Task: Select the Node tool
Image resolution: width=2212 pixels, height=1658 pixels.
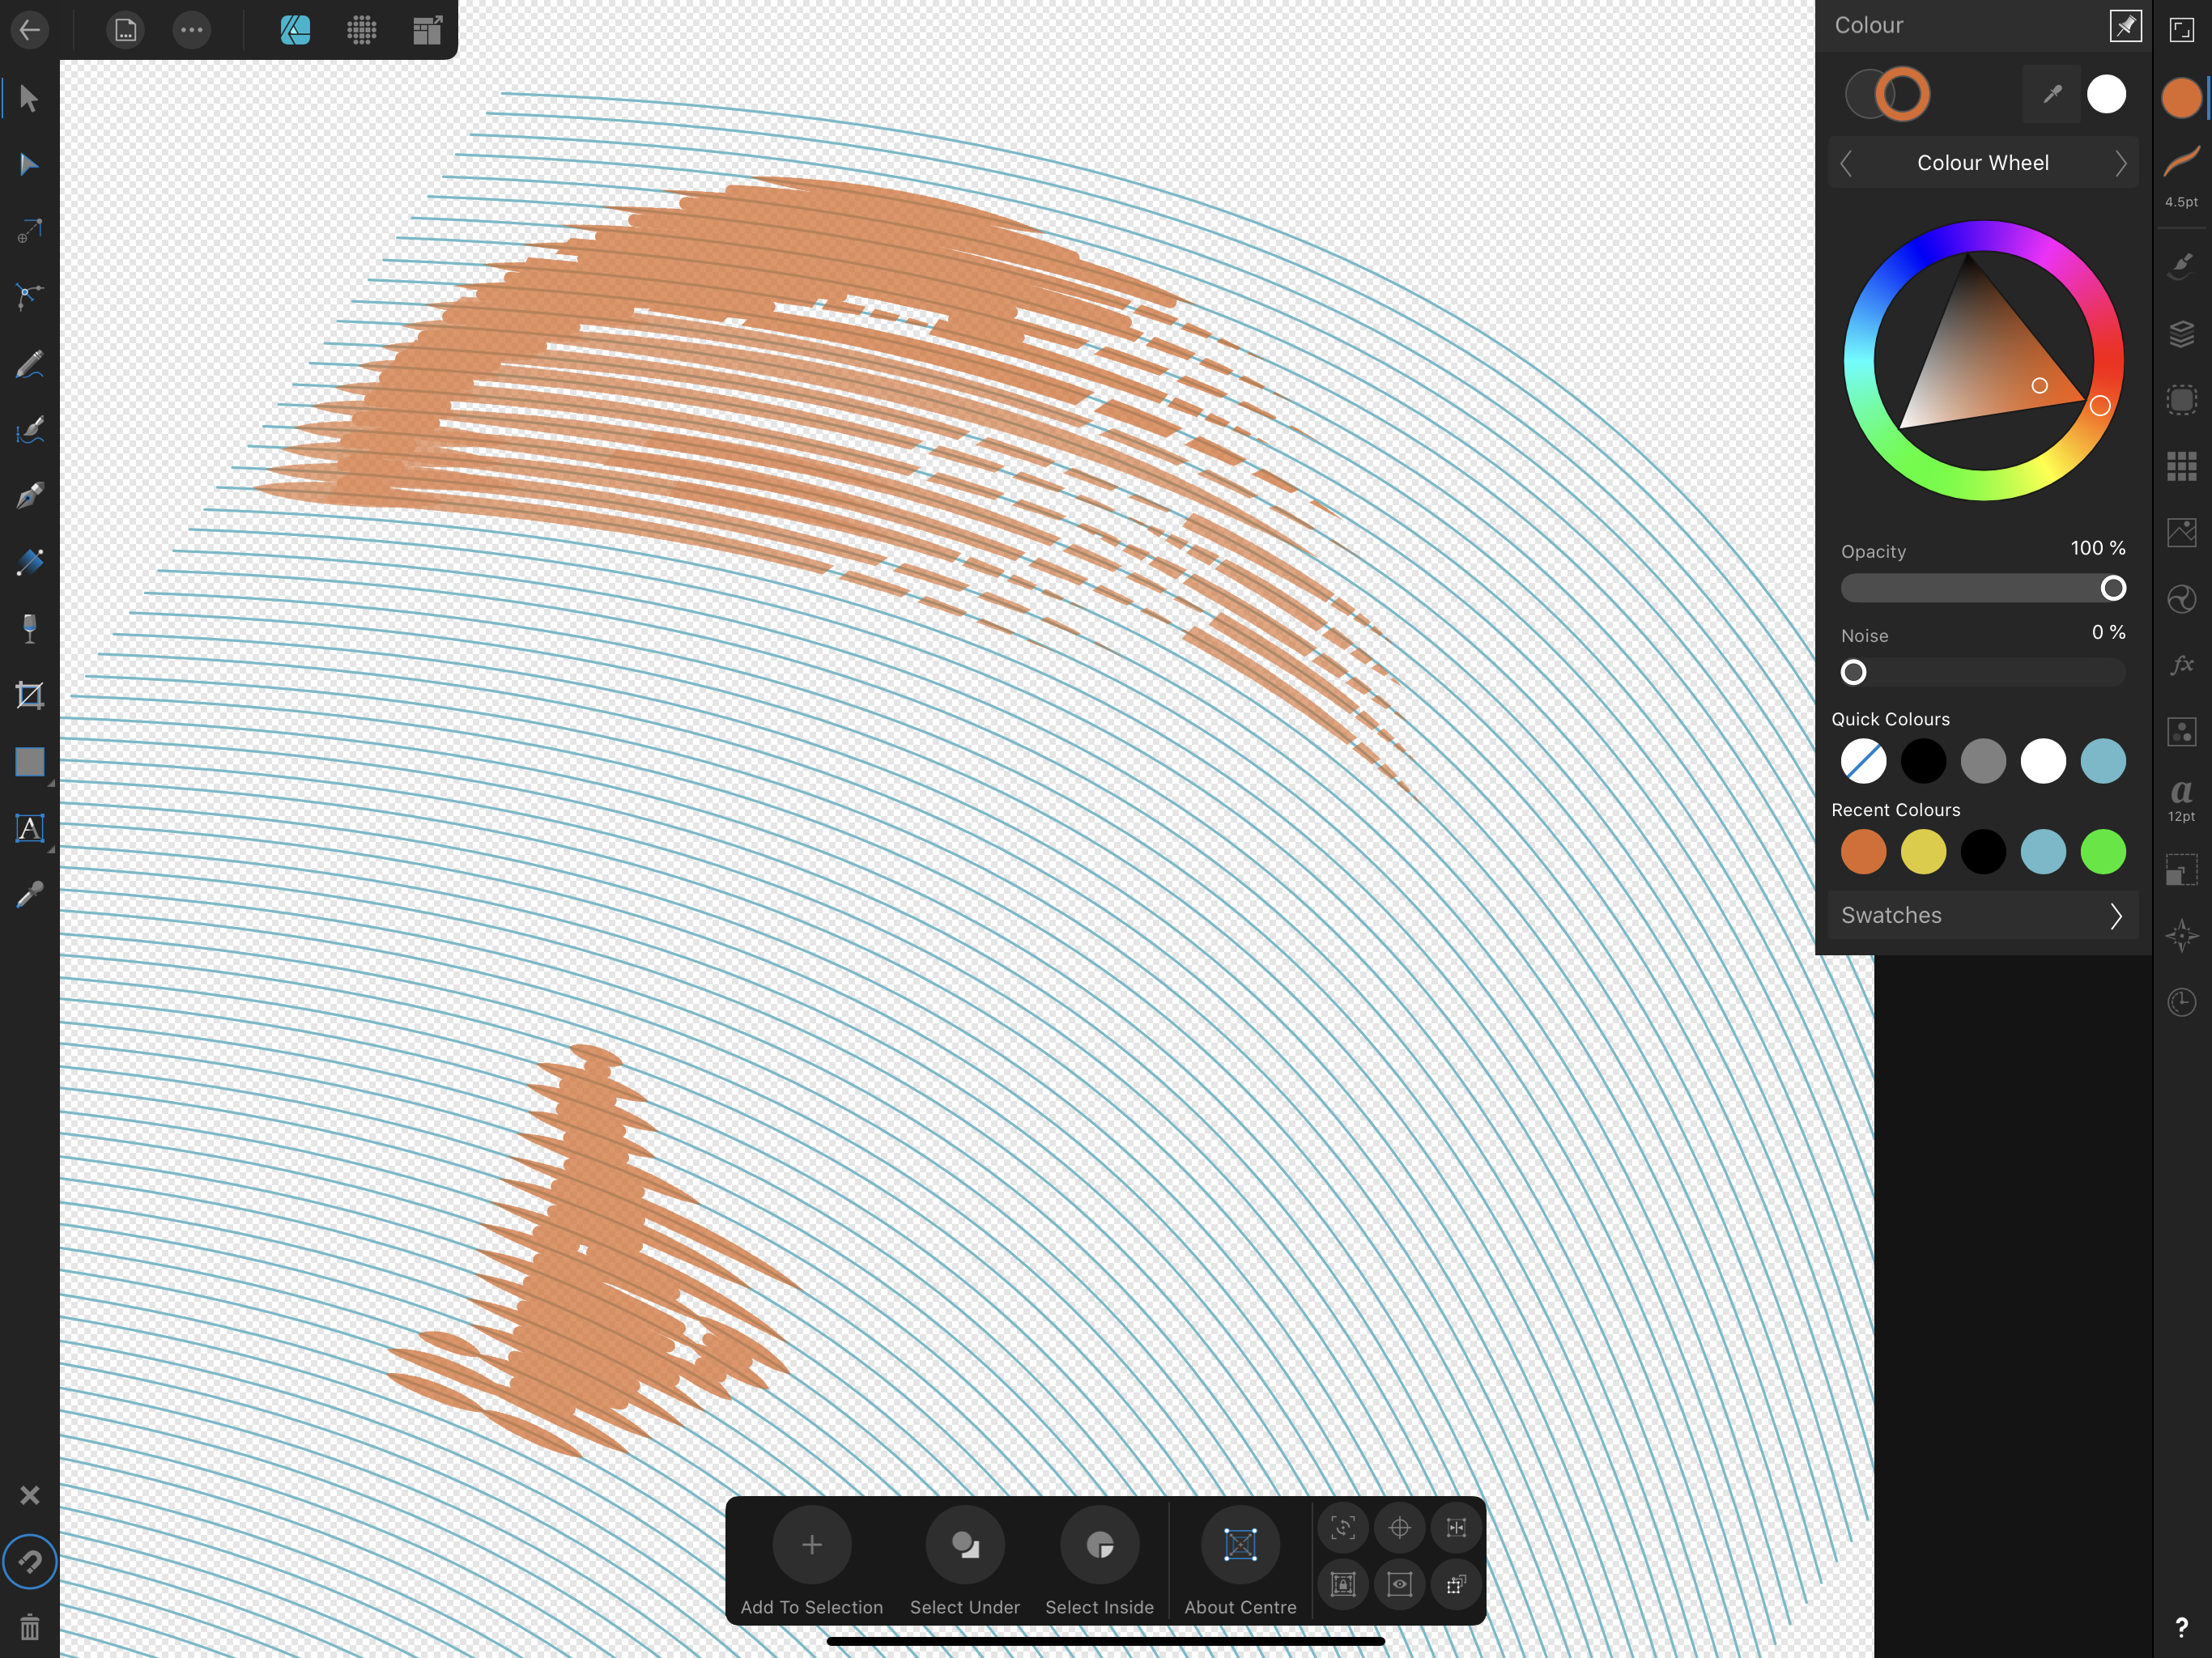Action: tap(30, 165)
